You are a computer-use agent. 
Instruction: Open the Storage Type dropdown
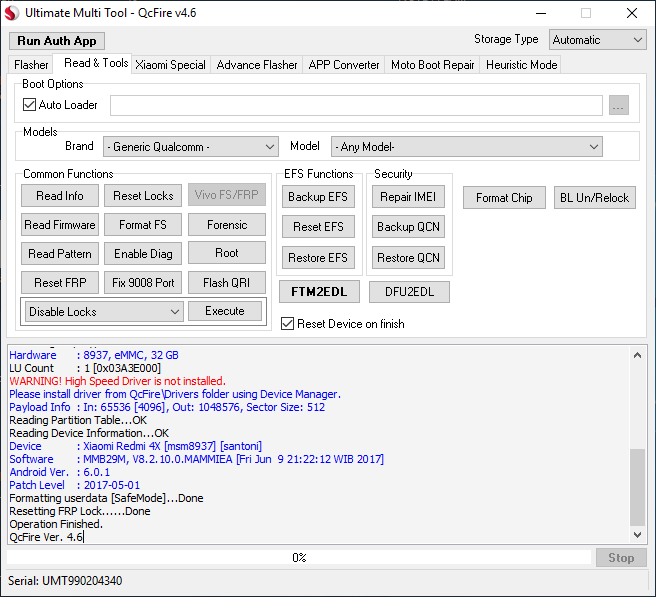[597, 40]
